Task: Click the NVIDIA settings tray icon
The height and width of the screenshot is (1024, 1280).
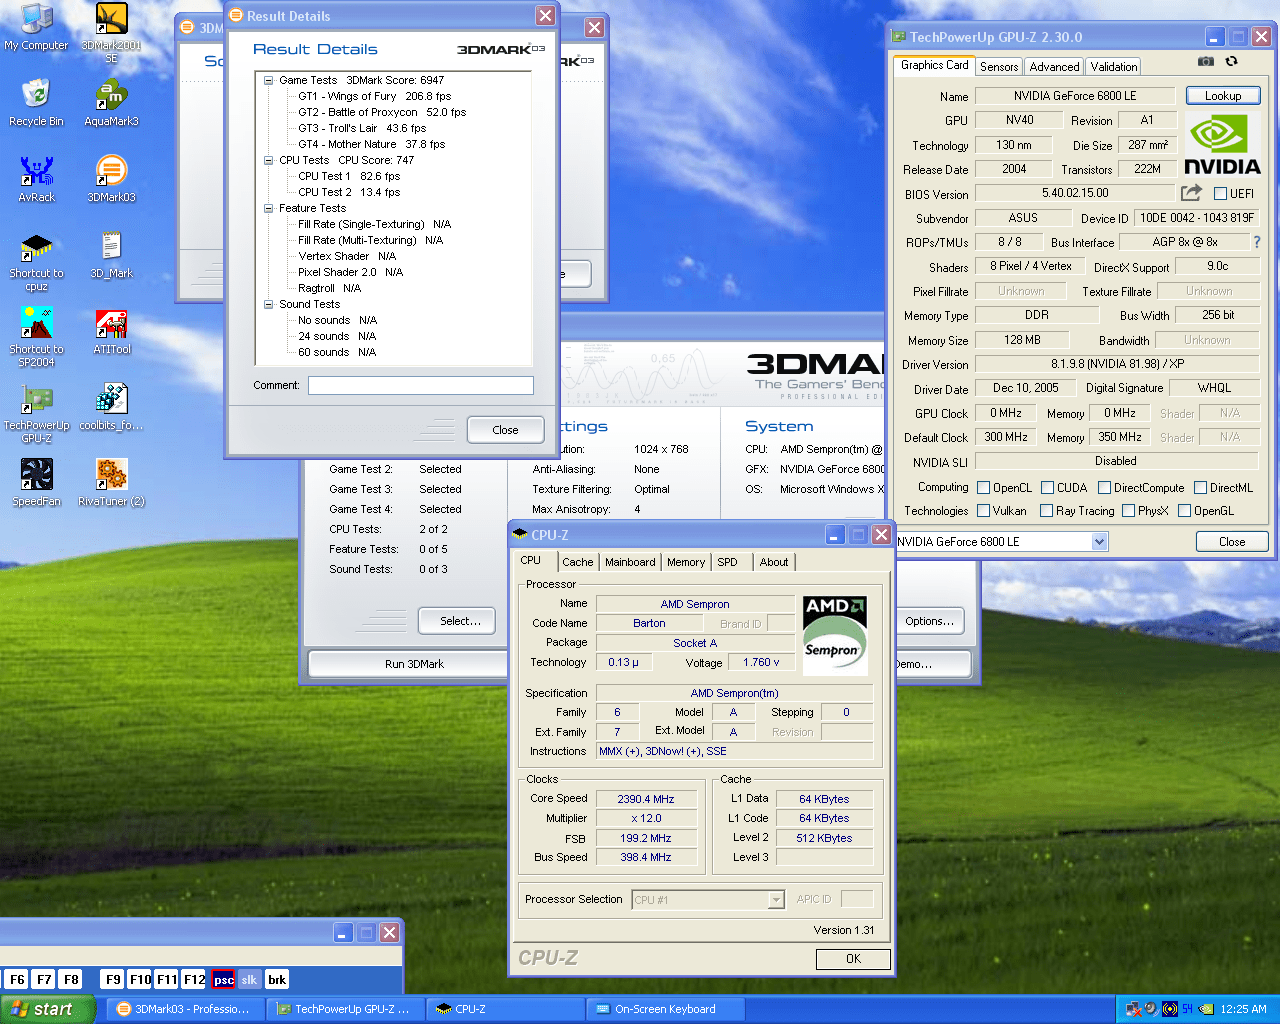Action: (x=1206, y=1009)
